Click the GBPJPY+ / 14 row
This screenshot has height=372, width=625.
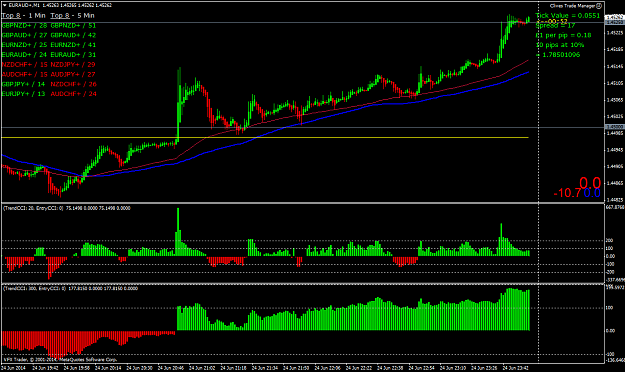coord(24,84)
